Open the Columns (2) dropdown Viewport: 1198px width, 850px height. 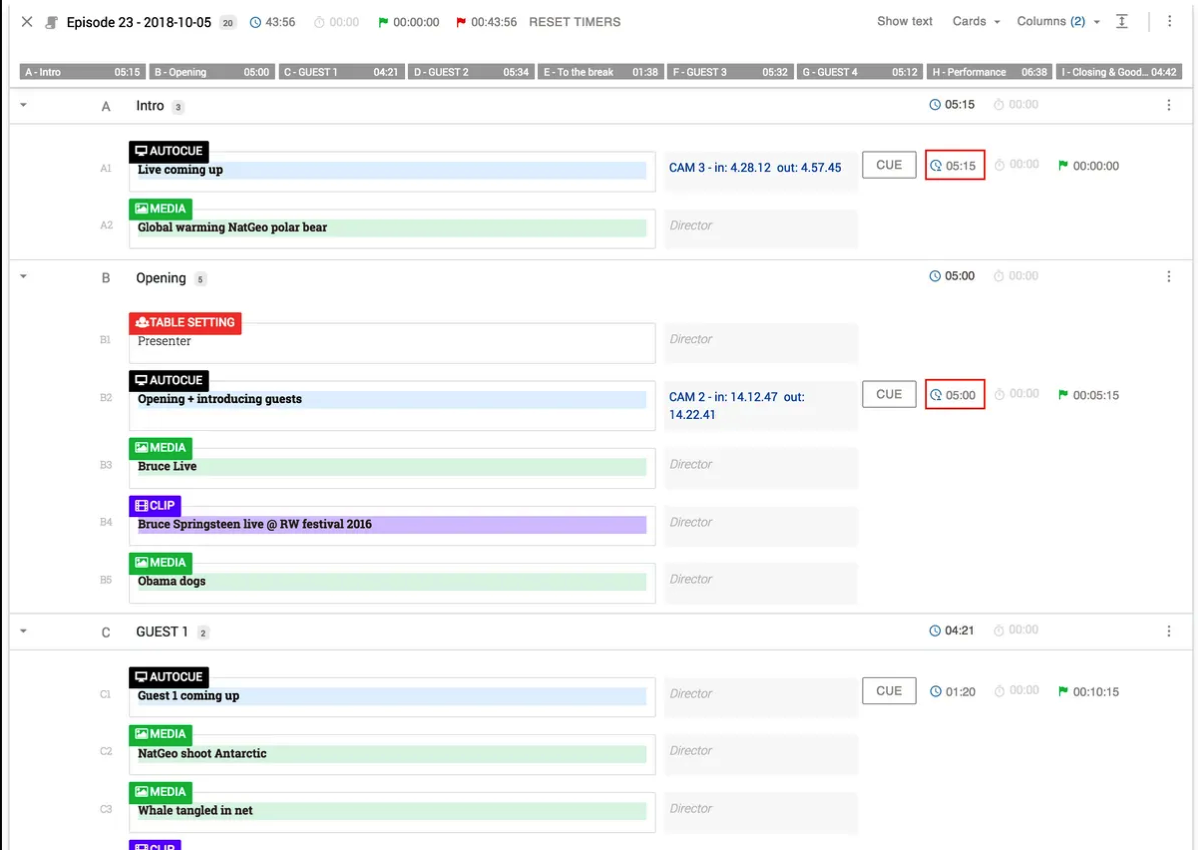coord(1058,21)
